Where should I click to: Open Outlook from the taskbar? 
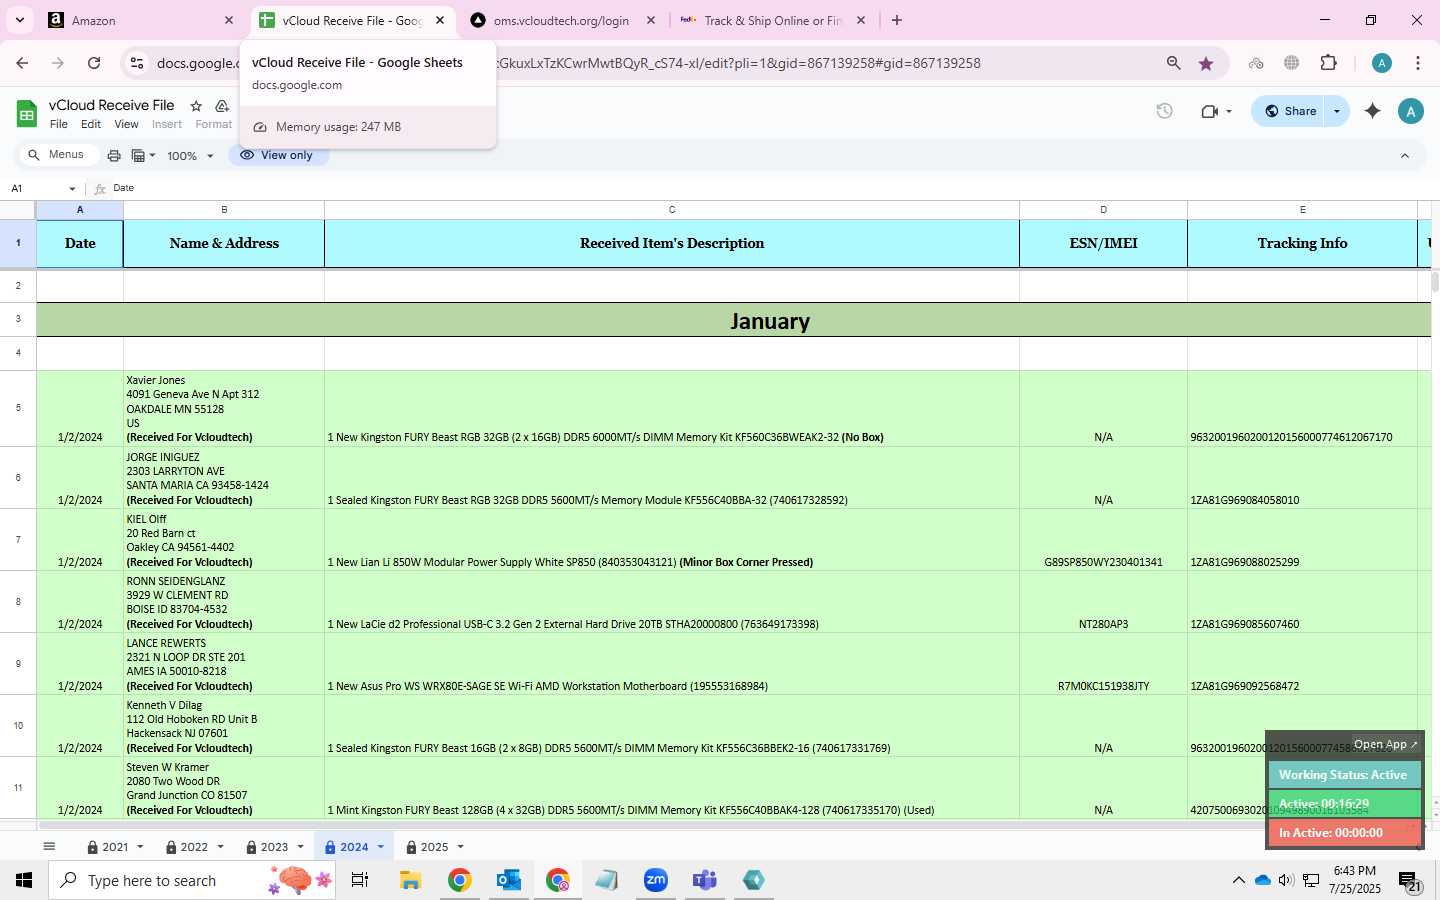509,880
